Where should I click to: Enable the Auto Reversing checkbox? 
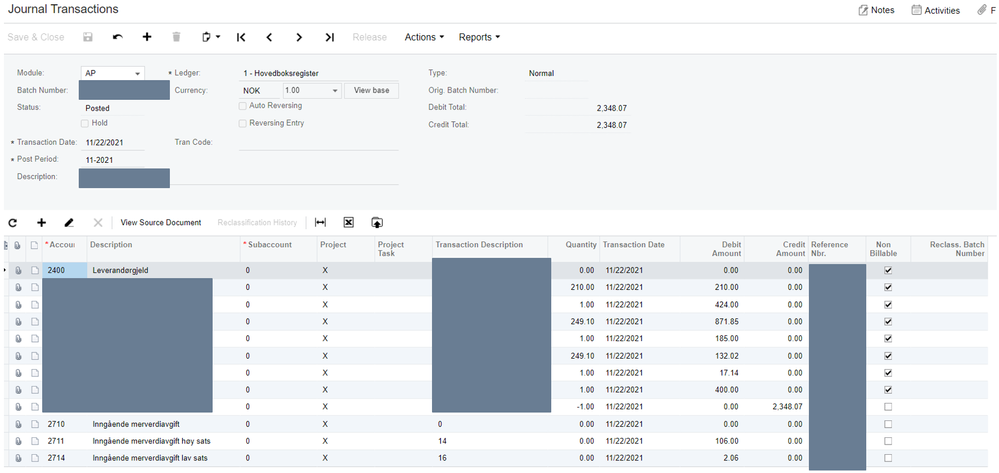tap(243, 106)
